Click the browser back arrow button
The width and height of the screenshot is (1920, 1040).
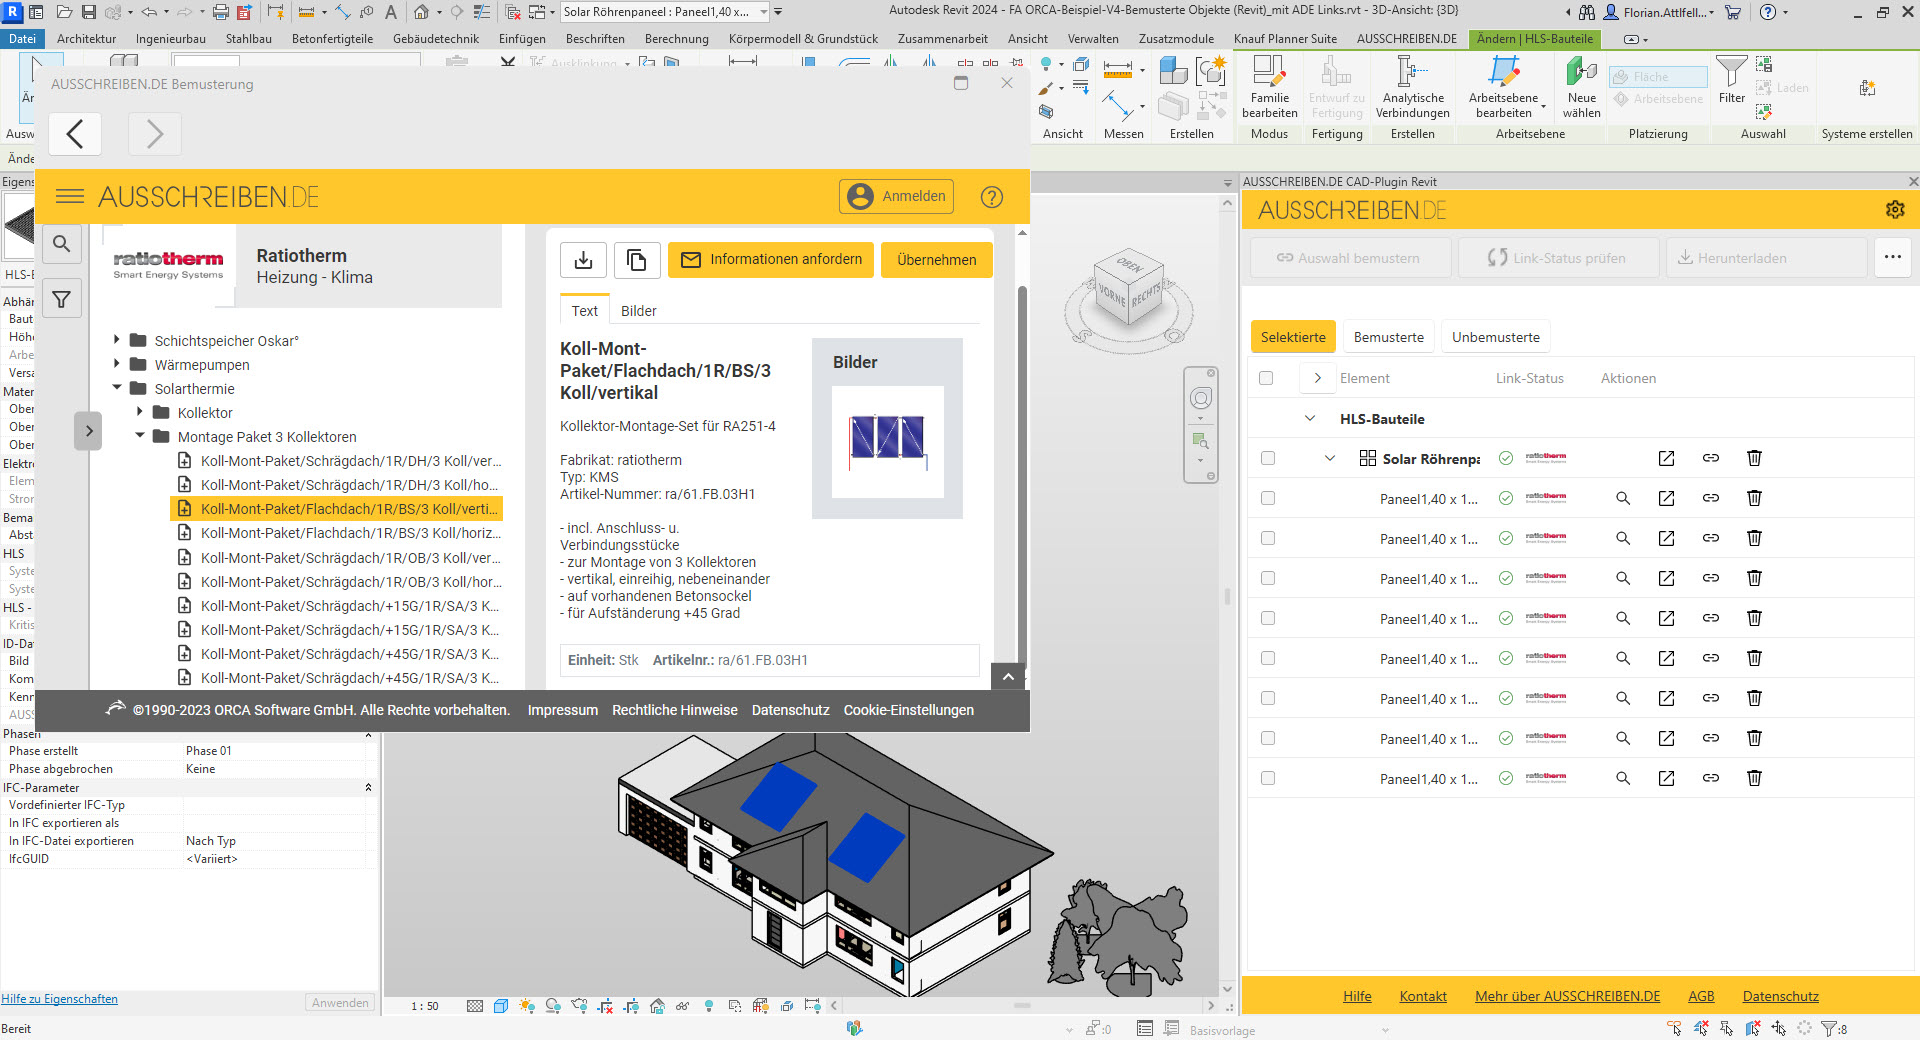point(75,134)
